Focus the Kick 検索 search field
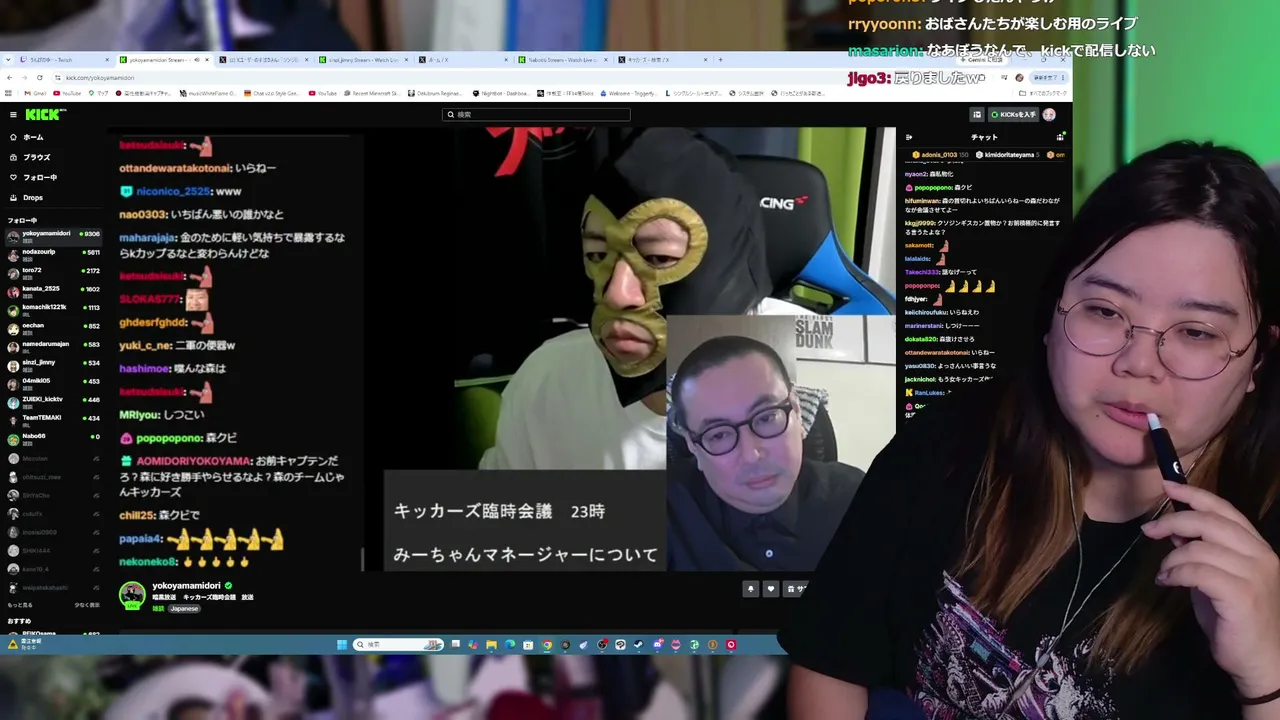 point(537,115)
